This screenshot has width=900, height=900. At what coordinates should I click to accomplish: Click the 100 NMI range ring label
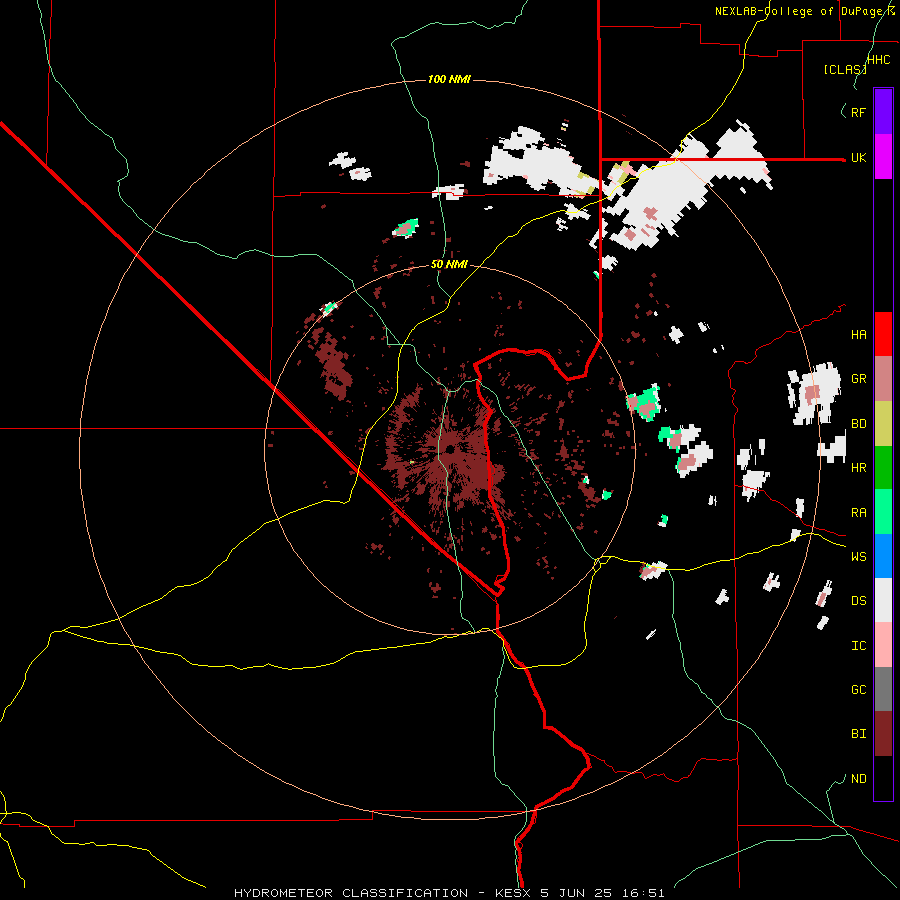pyautogui.click(x=449, y=79)
